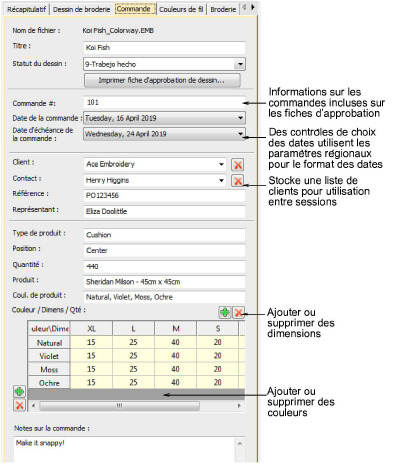
Task: Click Violet L cell showing 25
Action: [133, 356]
